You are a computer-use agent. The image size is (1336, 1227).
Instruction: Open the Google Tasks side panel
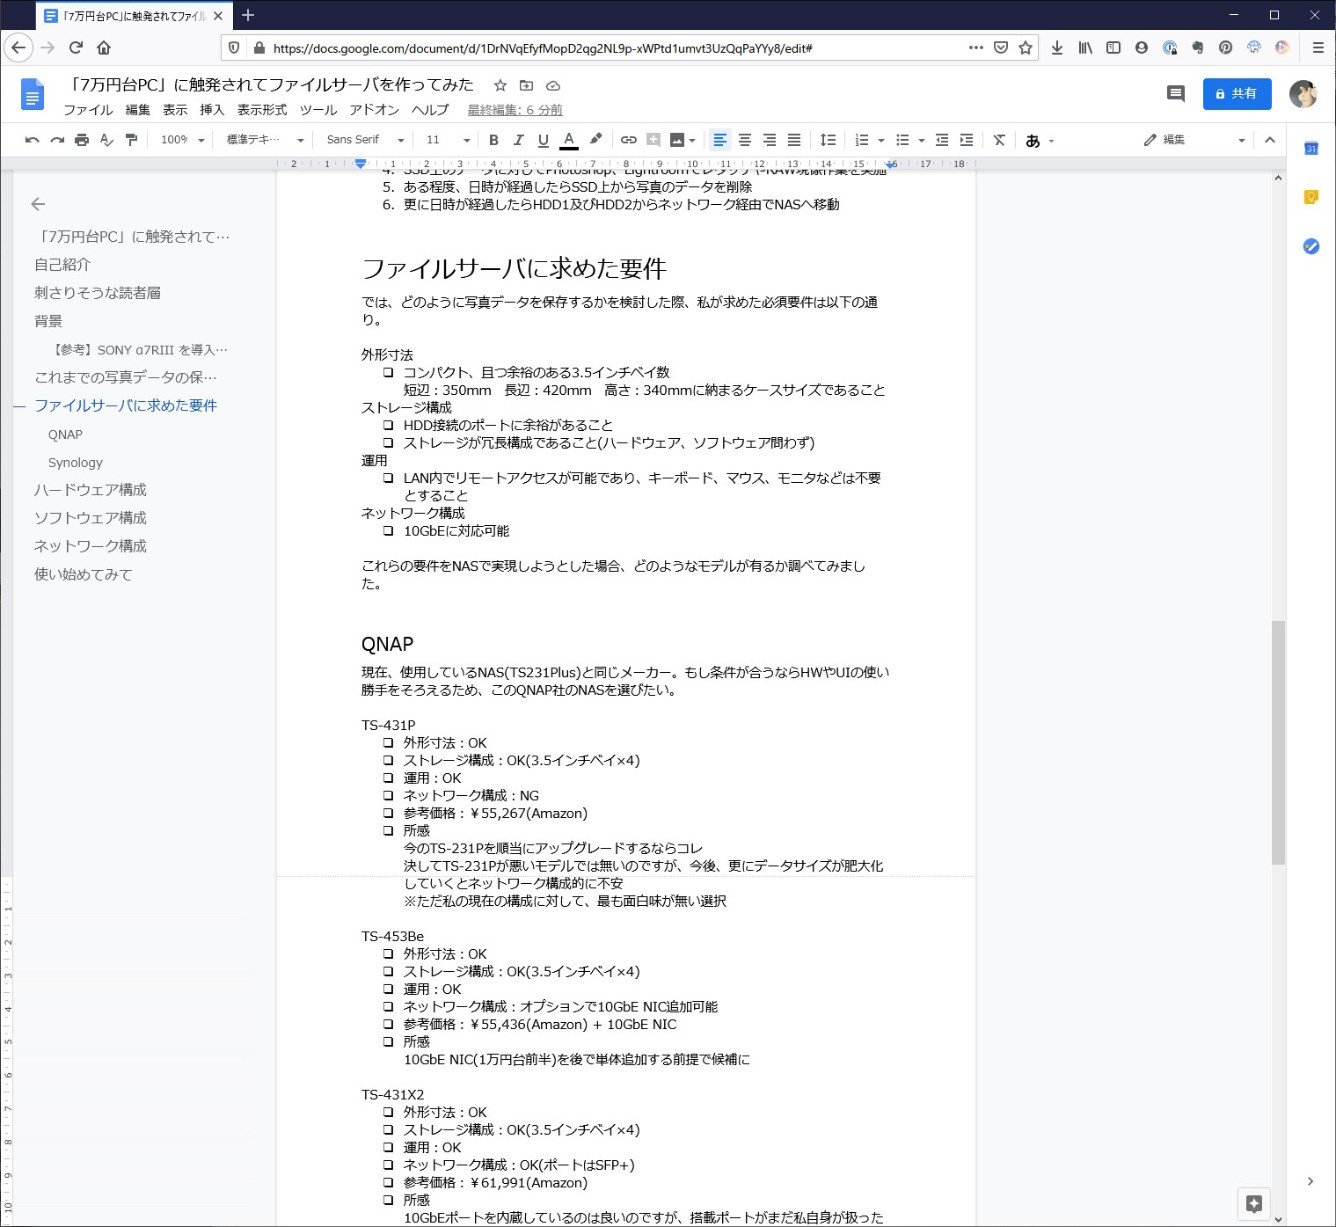click(x=1311, y=246)
